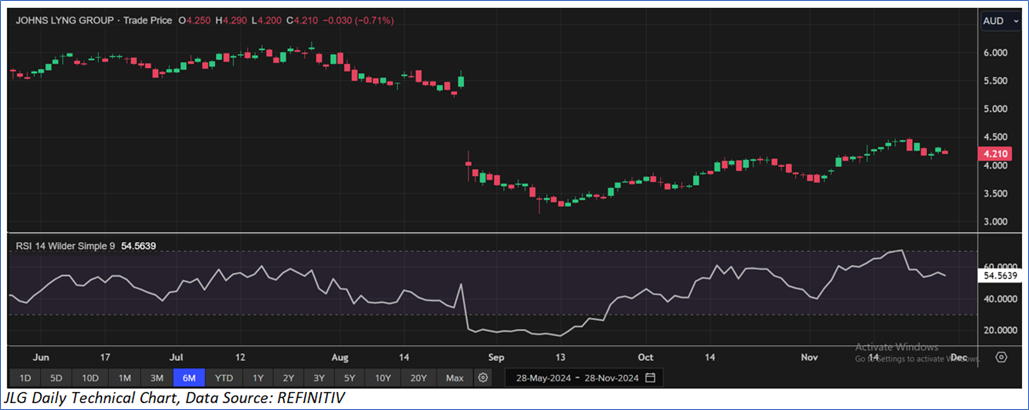Click the RSI 14 Wilder Simple 9 label
The image size is (1029, 410).
tap(64, 246)
